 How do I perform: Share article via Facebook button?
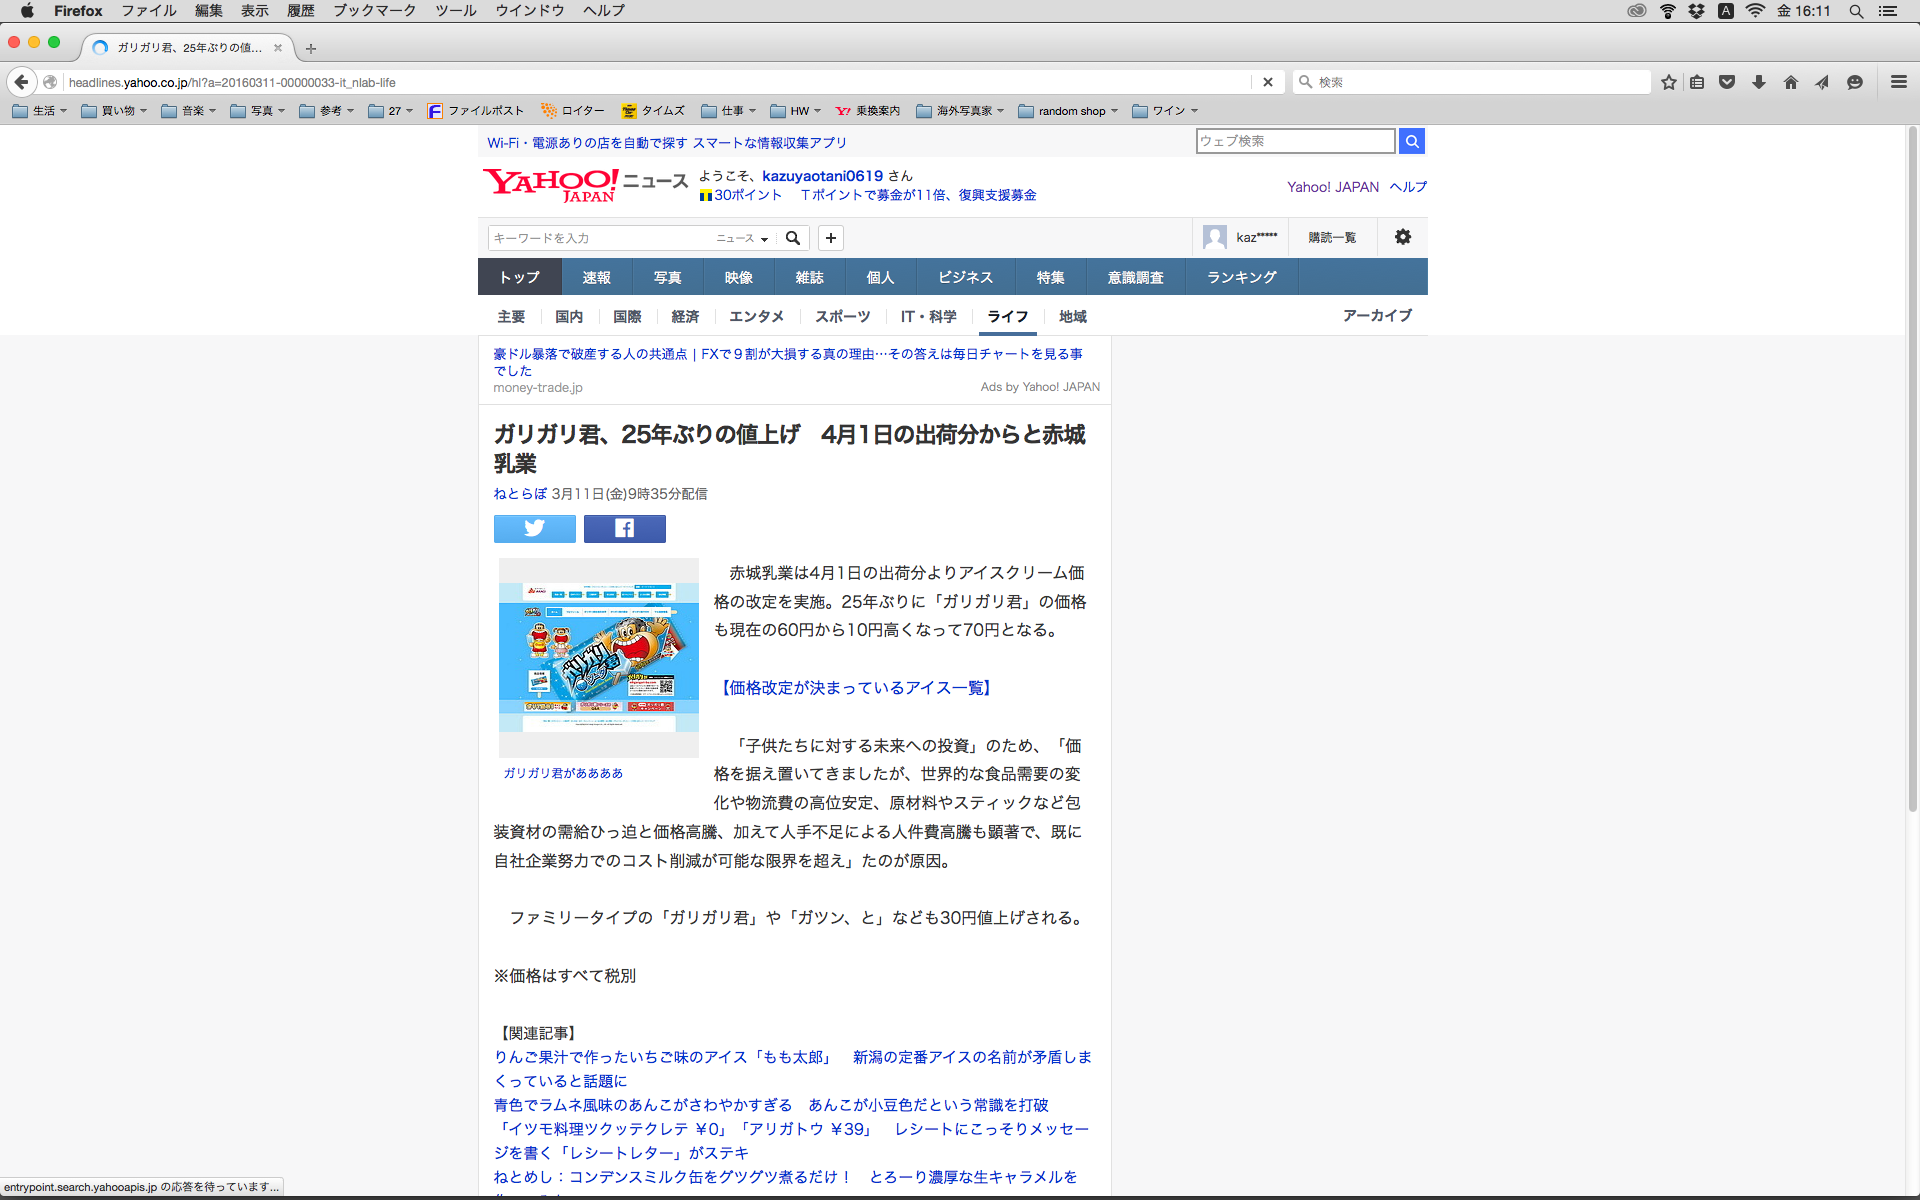click(x=624, y=528)
